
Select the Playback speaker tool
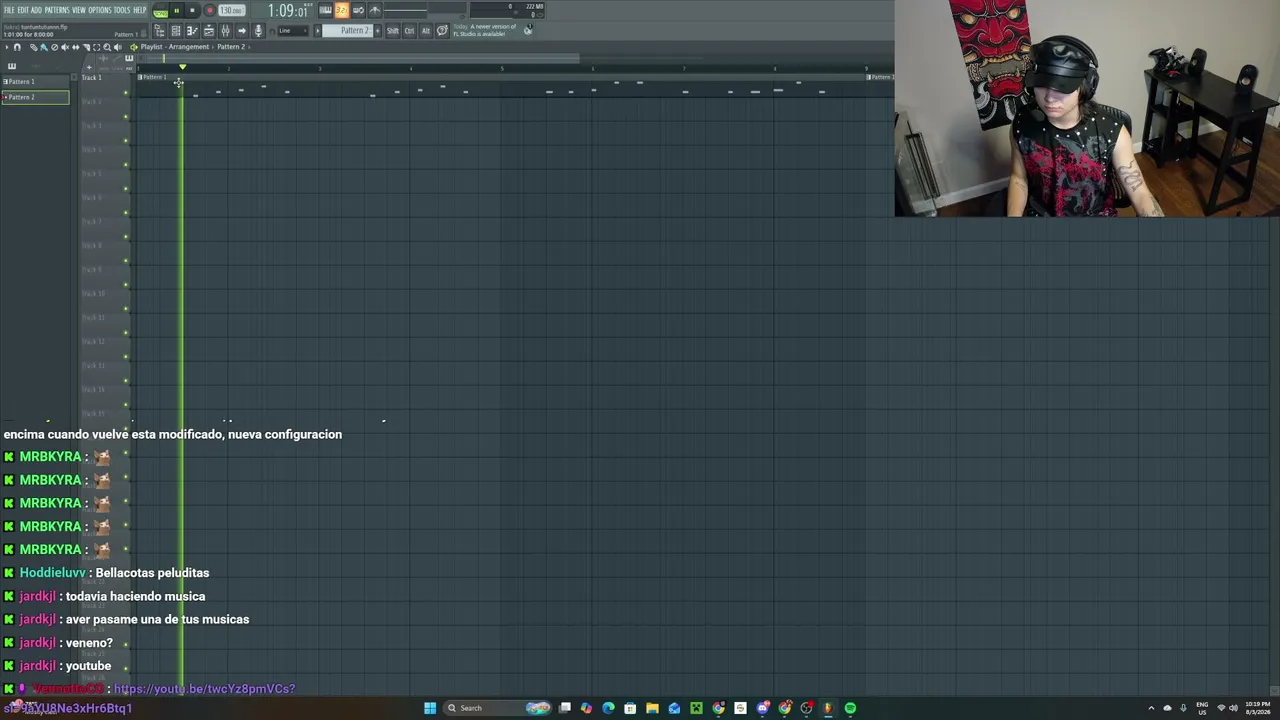pos(118,47)
